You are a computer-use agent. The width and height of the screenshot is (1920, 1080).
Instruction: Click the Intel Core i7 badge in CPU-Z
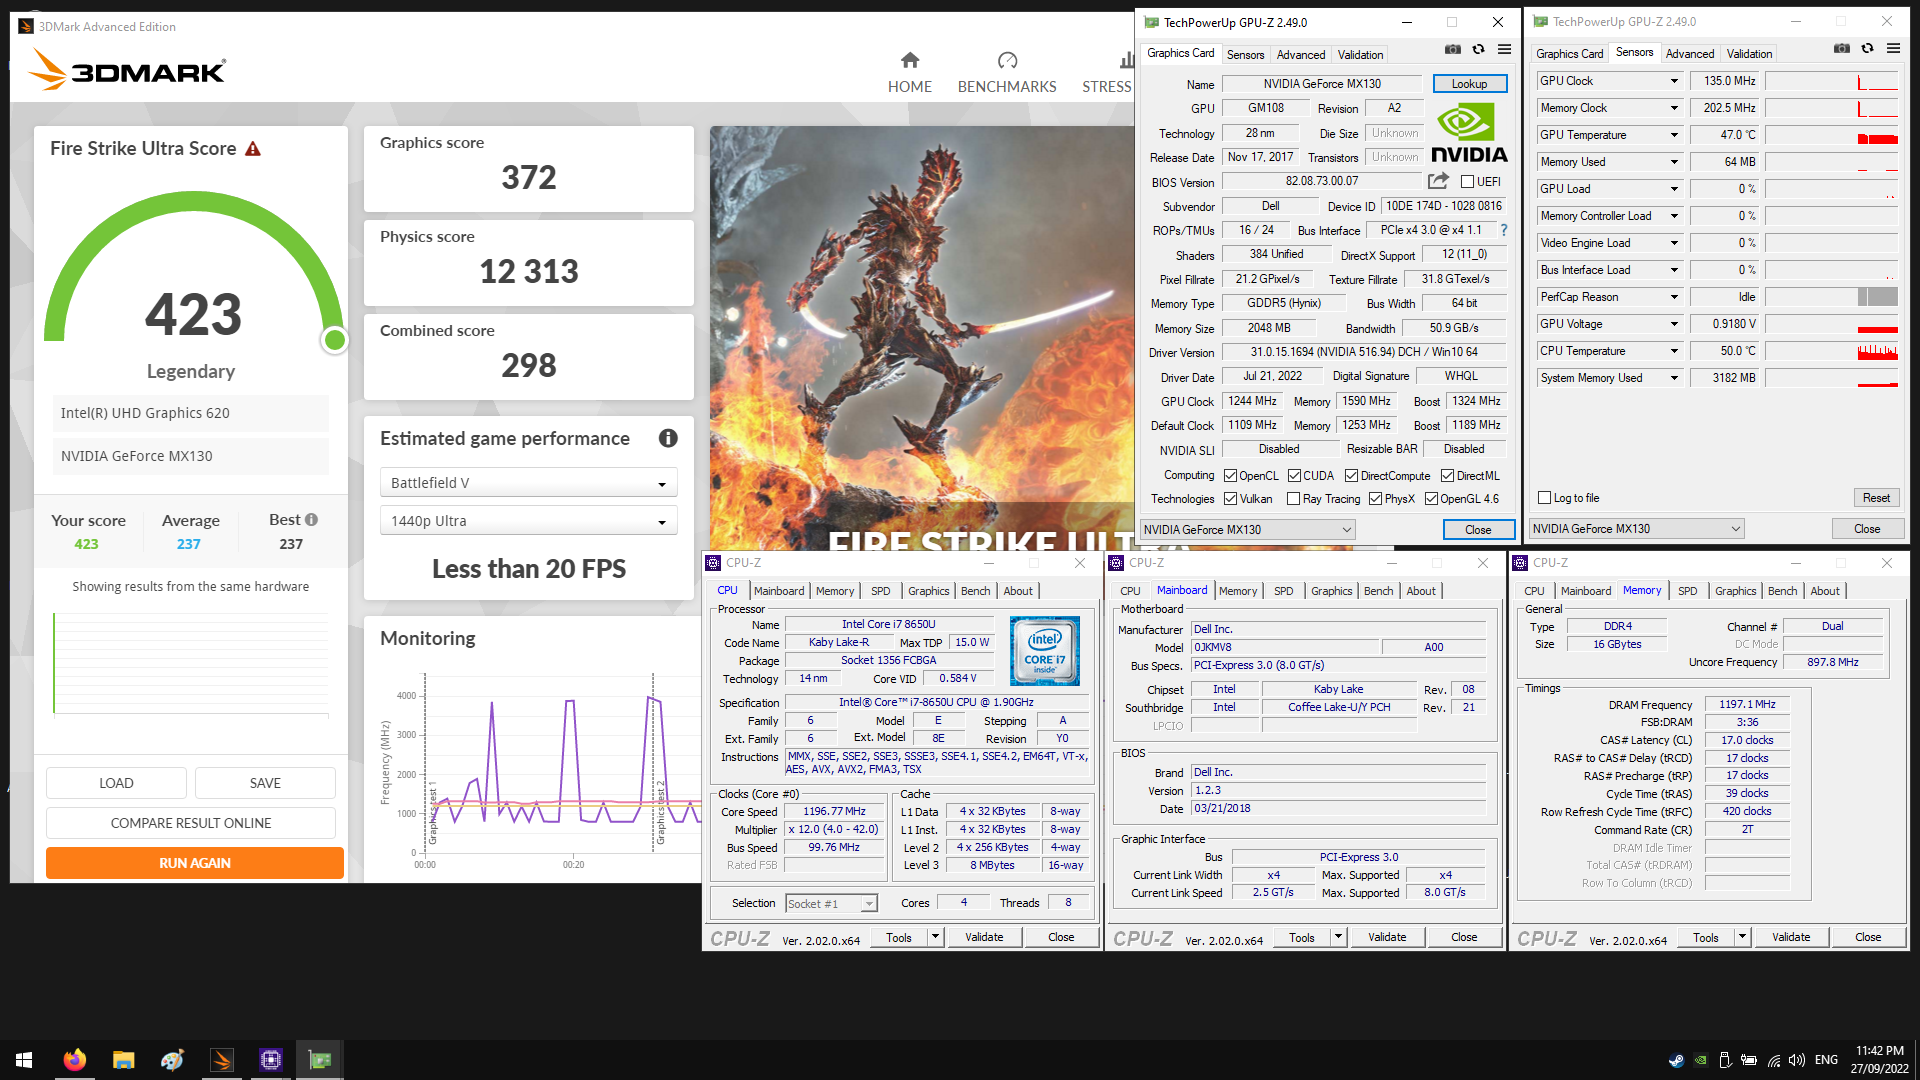pos(1044,650)
